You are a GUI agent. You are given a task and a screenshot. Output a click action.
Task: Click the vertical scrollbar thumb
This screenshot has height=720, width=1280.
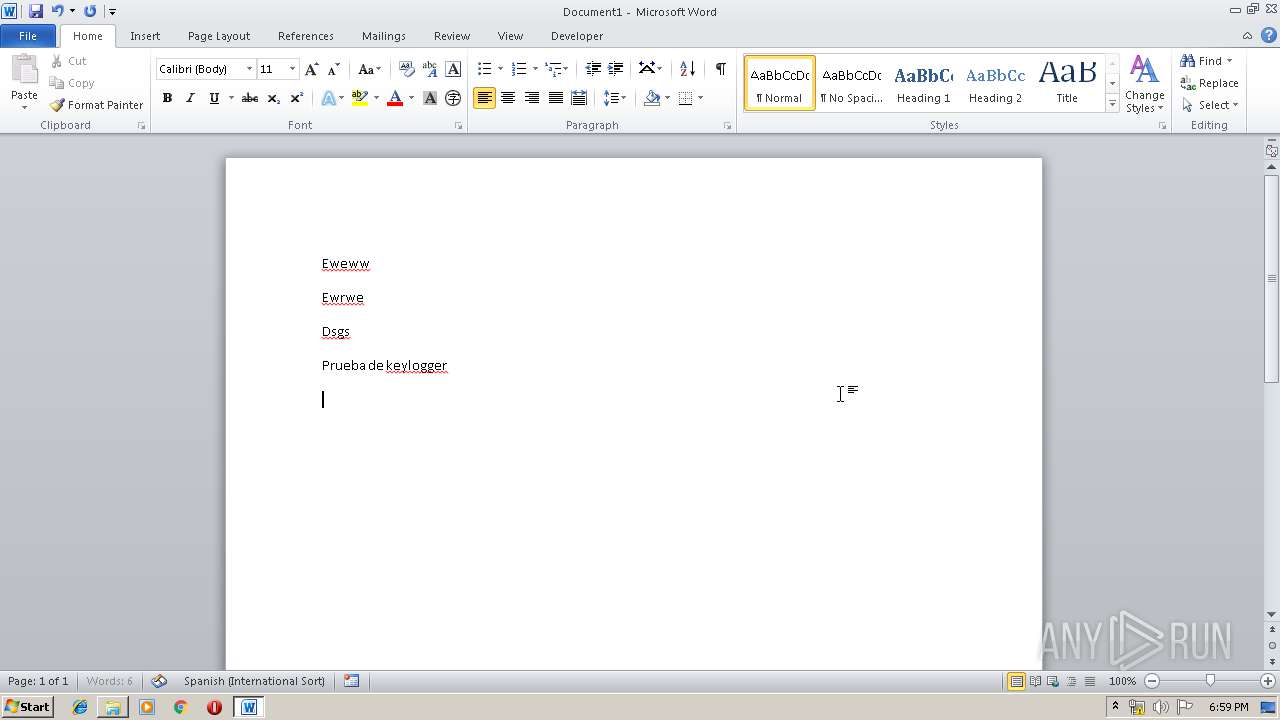click(x=1272, y=278)
